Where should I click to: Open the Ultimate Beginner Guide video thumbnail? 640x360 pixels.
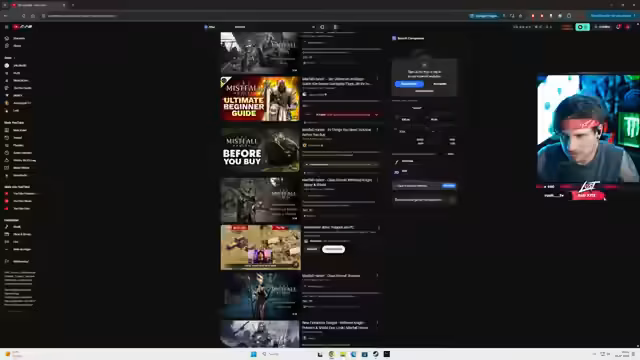coord(260,98)
